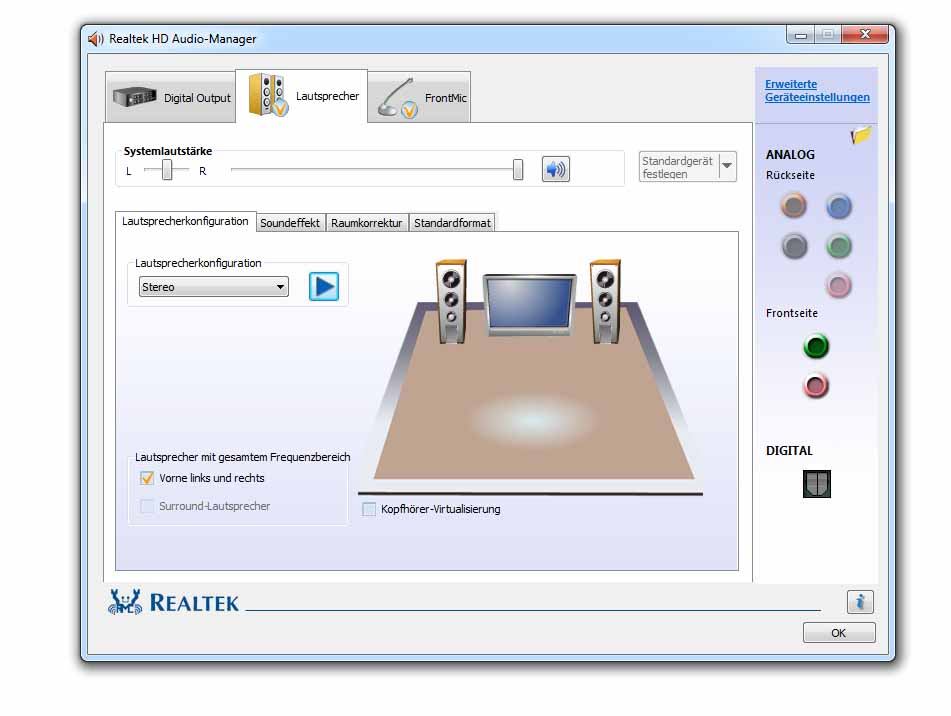Mute system volume with speaker button
Screen dimensions: 951x716
coord(555,169)
